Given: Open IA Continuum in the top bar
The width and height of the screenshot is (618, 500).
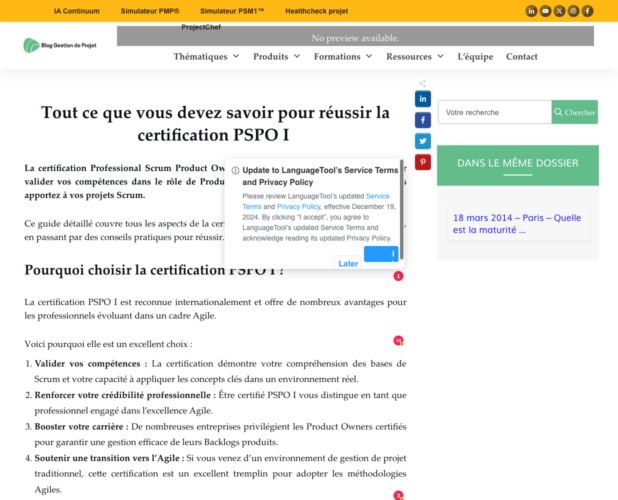Looking at the screenshot, I should [x=76, y=11].
